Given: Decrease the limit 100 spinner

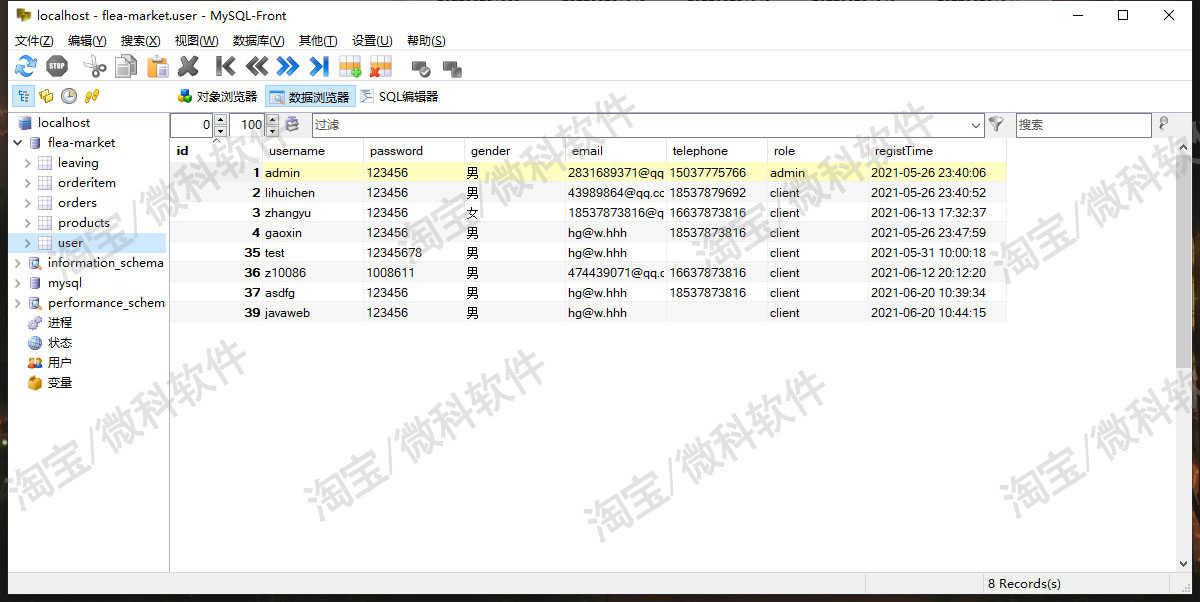Looking at the screenshot, I should (272, 130).
